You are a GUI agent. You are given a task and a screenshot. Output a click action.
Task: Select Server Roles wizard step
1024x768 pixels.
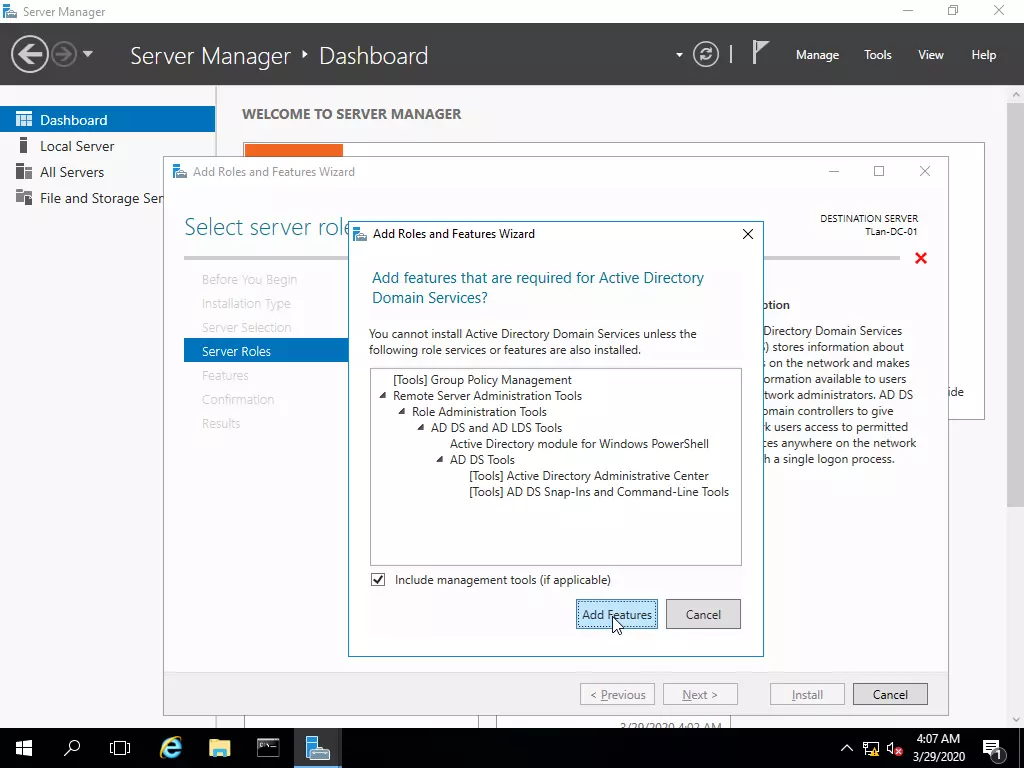click(266, 351)
